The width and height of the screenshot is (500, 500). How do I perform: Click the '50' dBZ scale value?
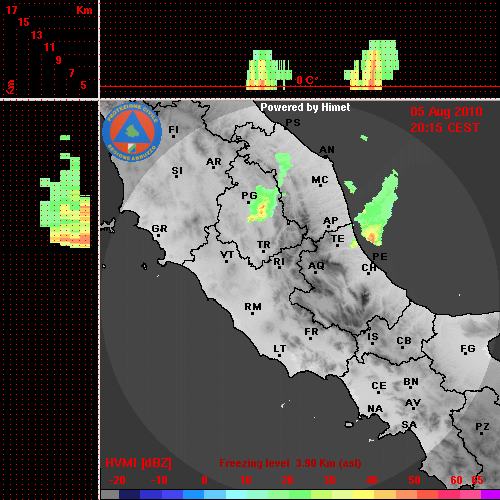pyautogui.click(x=414, y=480)
